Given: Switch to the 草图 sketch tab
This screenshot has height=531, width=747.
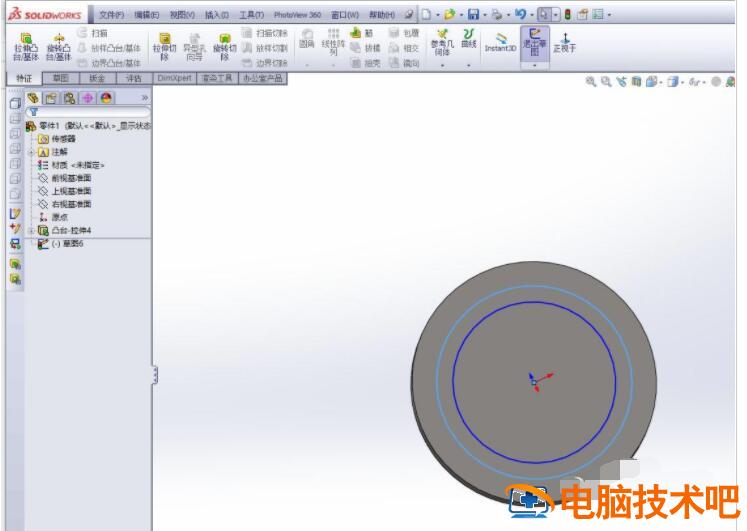Looking at the screenshot, I should pyautogui.click(x=61, y=78).
